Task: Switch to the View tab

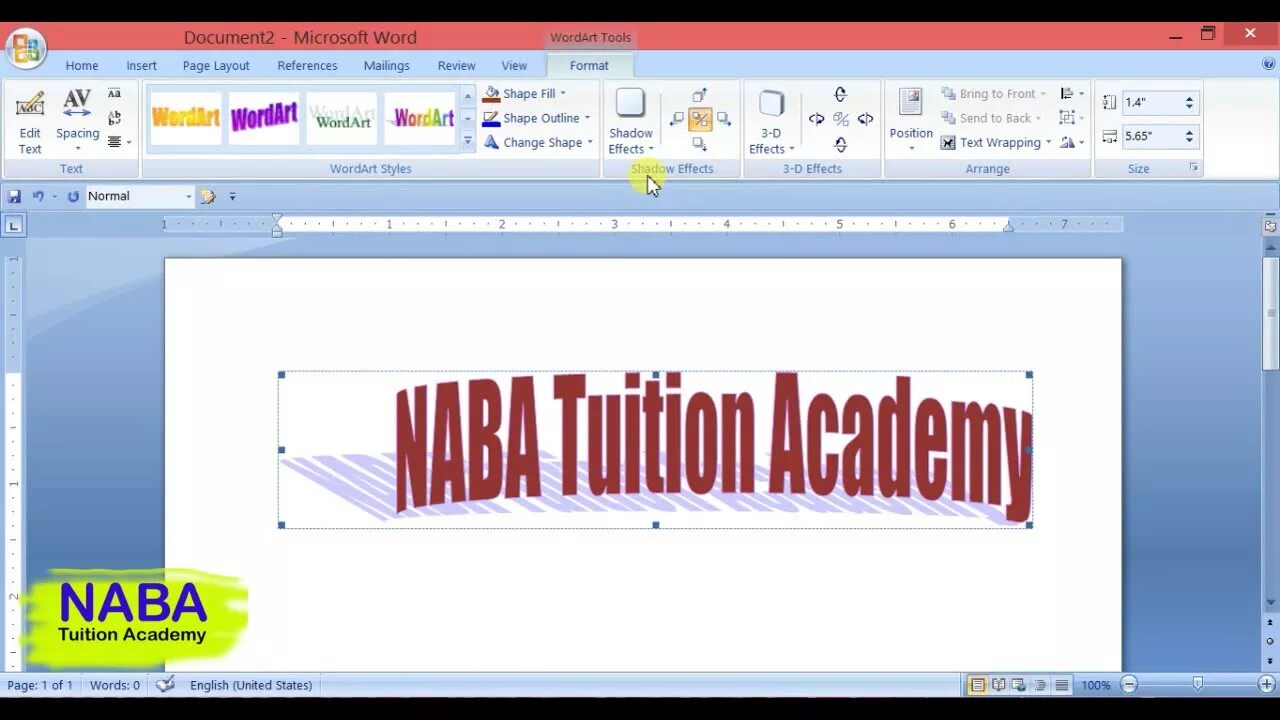Action: pos(514,65)
